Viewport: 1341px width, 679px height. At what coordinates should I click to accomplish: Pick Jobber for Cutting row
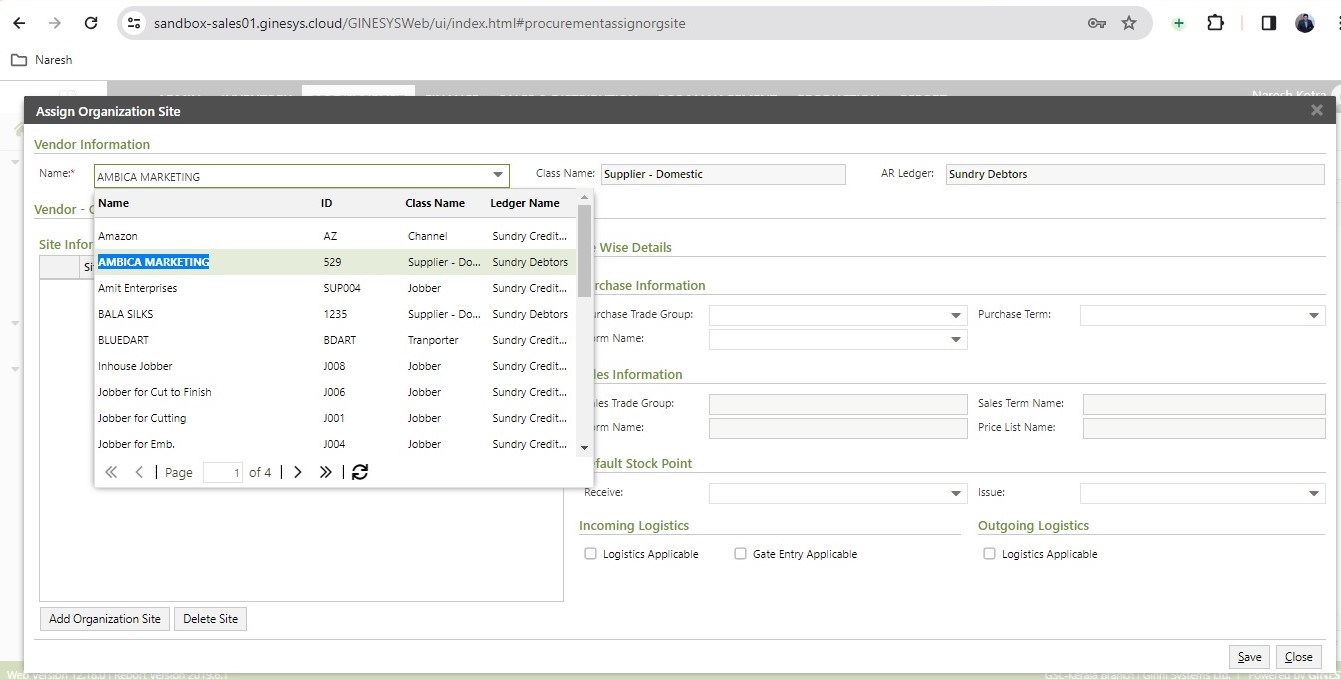pos(335,418)
